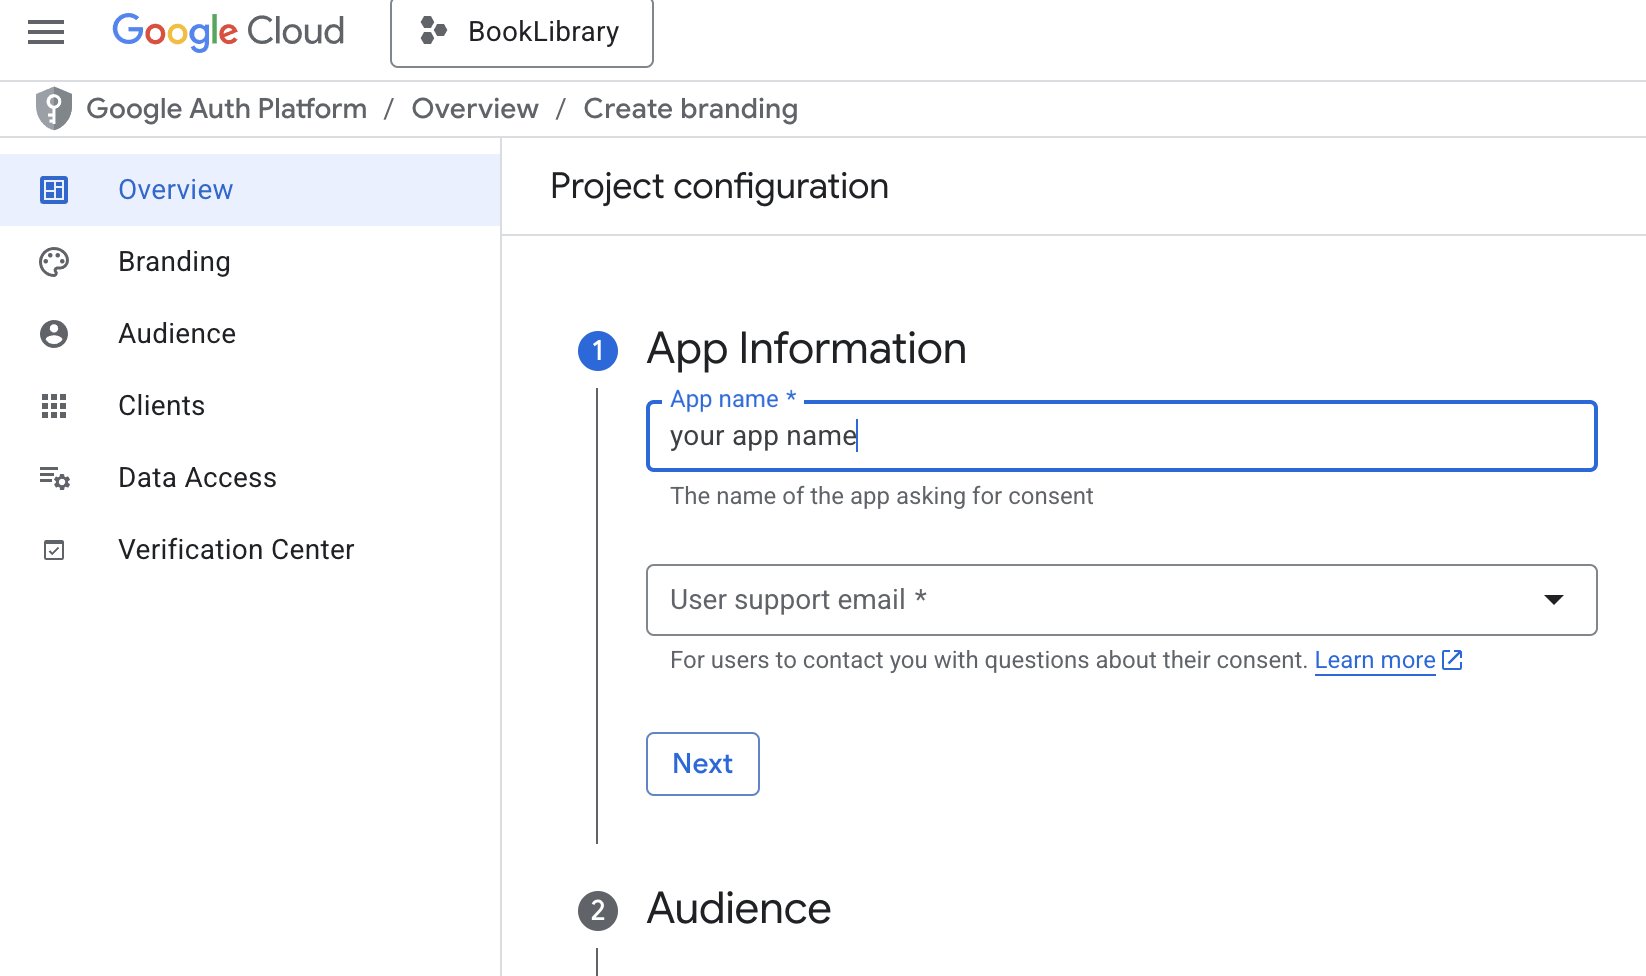Click the Clients grid icon
Screen dimensions: 1646x976
(54, 406)
